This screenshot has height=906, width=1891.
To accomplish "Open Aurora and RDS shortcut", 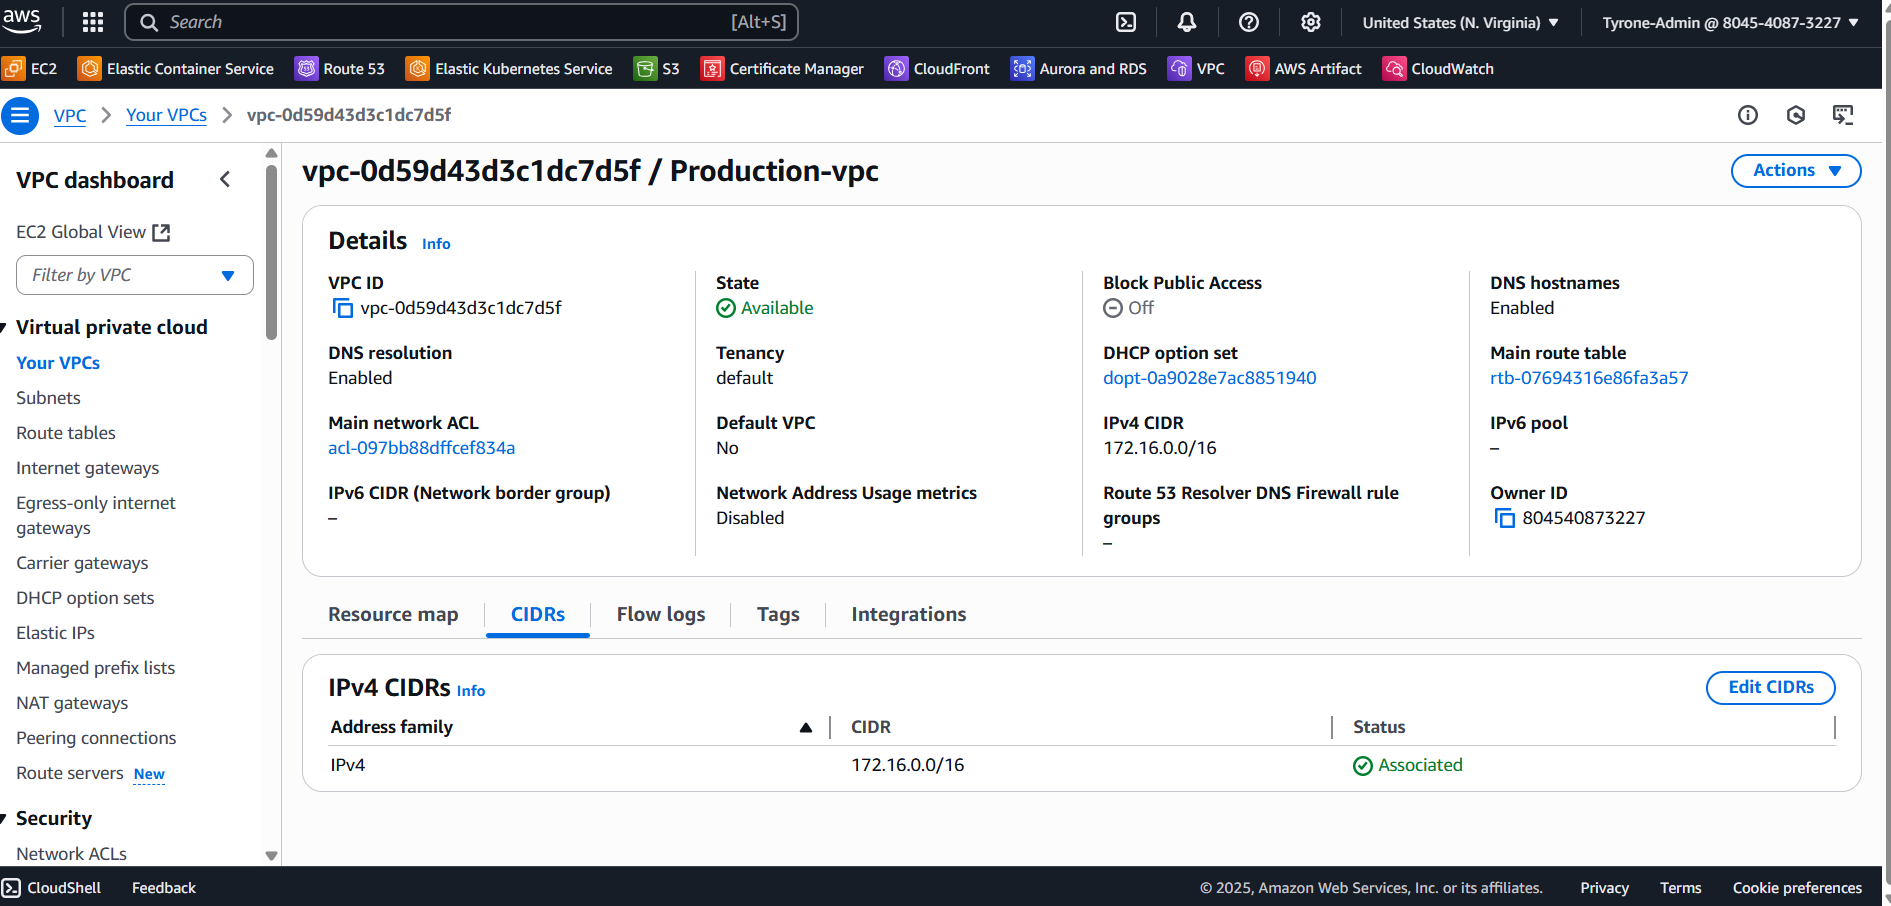I will click(1079, 68).
